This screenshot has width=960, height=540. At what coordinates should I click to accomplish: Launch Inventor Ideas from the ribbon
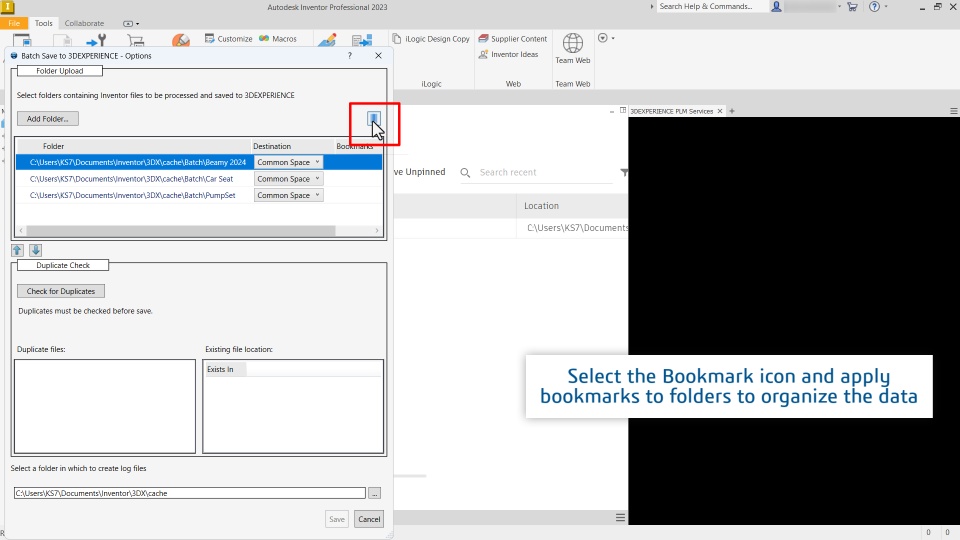click(x=508, y=54)
